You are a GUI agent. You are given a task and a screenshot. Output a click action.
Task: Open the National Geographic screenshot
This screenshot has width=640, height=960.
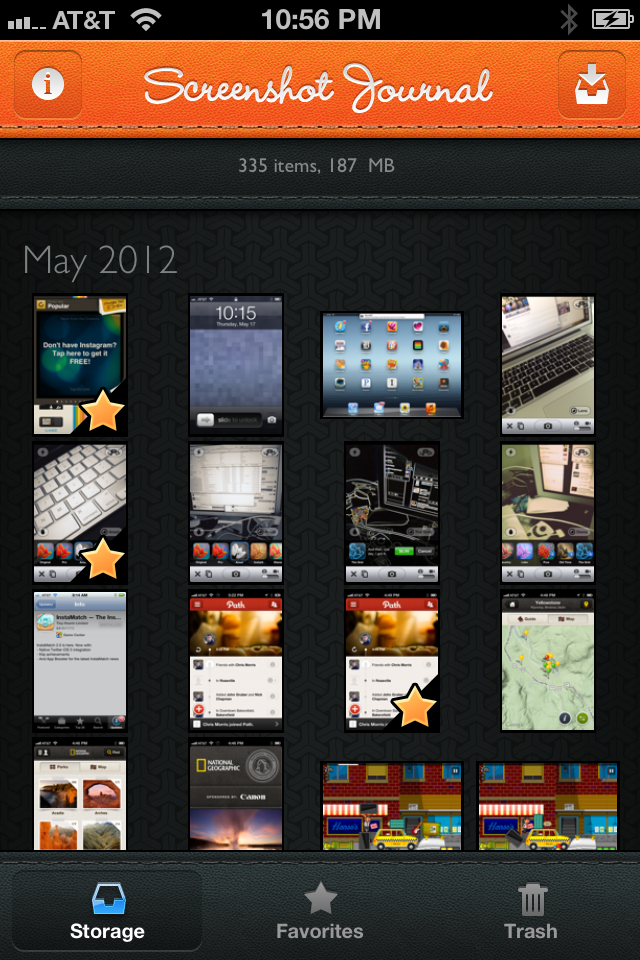tap(236, 795)
